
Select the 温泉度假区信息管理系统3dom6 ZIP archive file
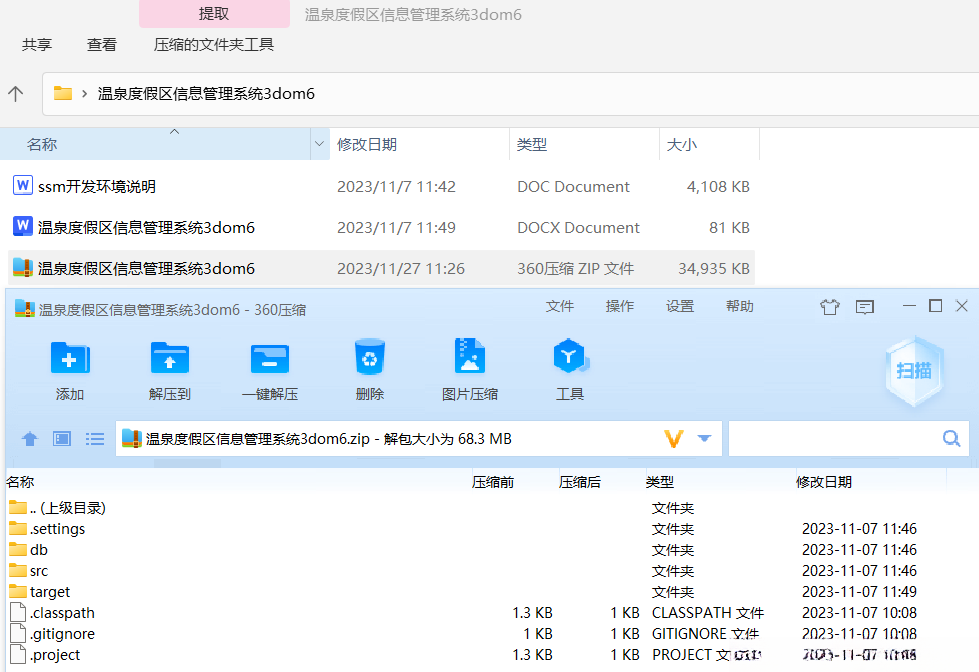(146, 269)
